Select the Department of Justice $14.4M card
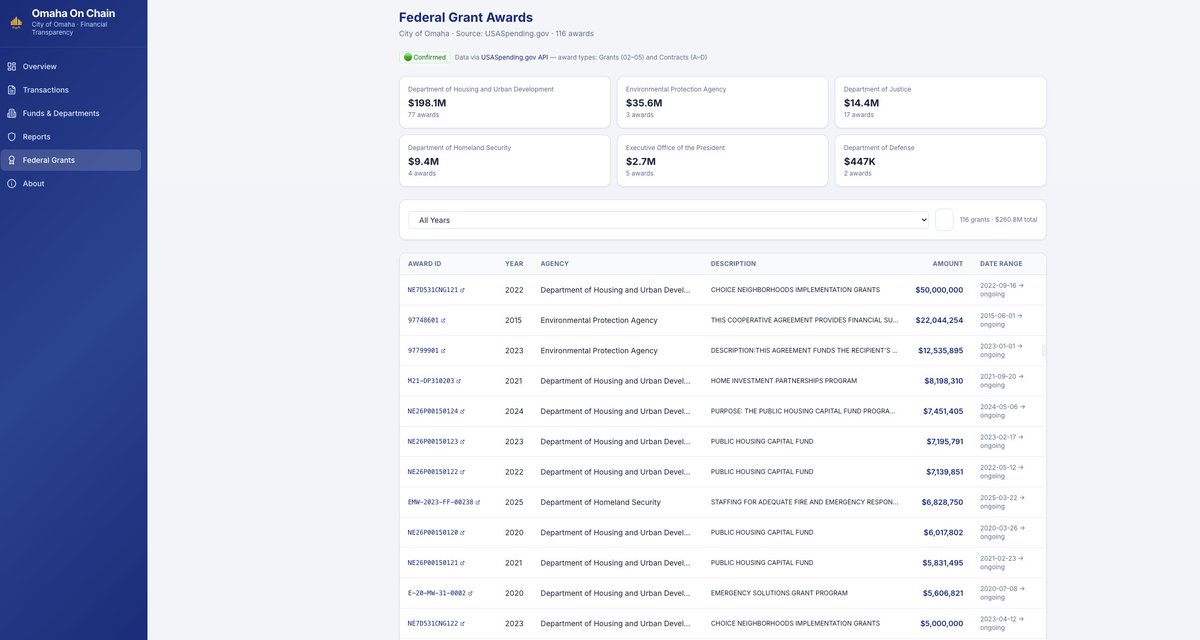Image resolution: width=1200 pixels, height=640 pixels. click(x=941, y=102)
